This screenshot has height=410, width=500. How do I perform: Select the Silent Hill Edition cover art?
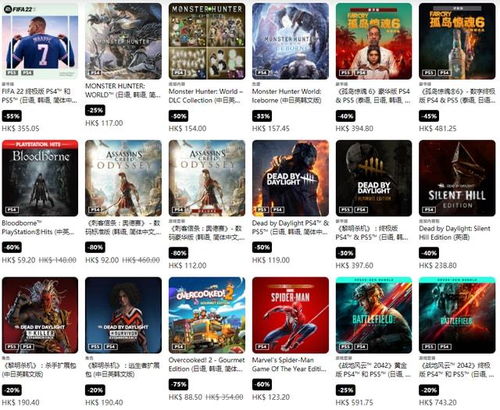(457, 178)
